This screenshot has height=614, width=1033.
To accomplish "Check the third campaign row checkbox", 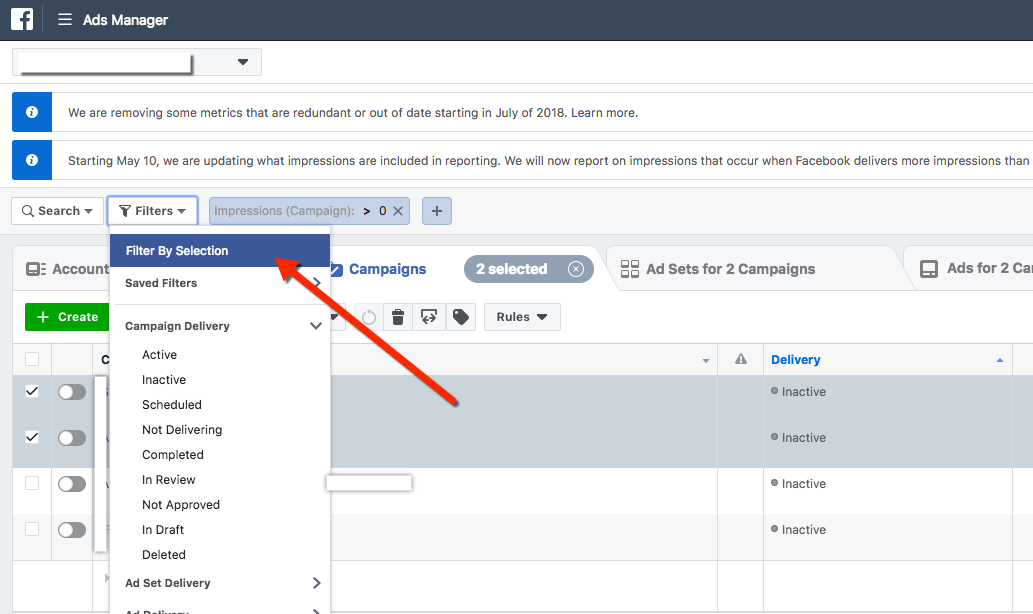I will coord(32,483).
